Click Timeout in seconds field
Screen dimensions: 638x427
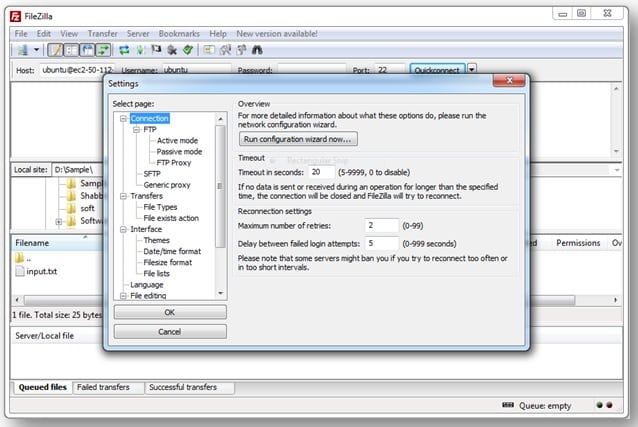pos(321,172)
